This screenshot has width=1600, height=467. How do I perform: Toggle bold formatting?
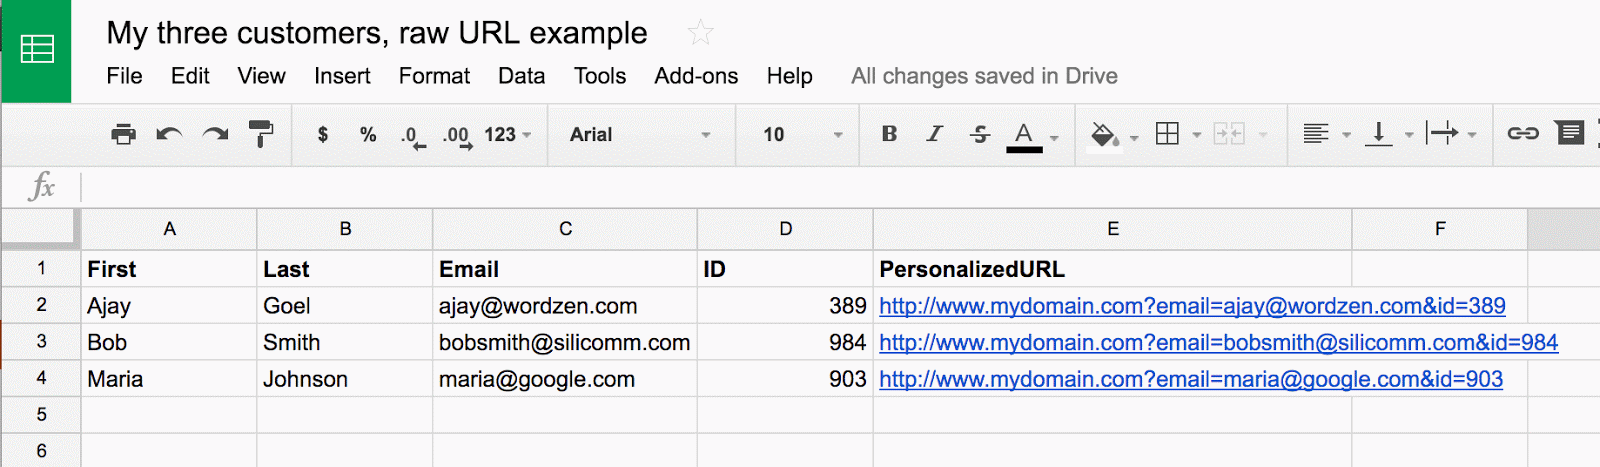pyautogui.click(x=889, y=134)
